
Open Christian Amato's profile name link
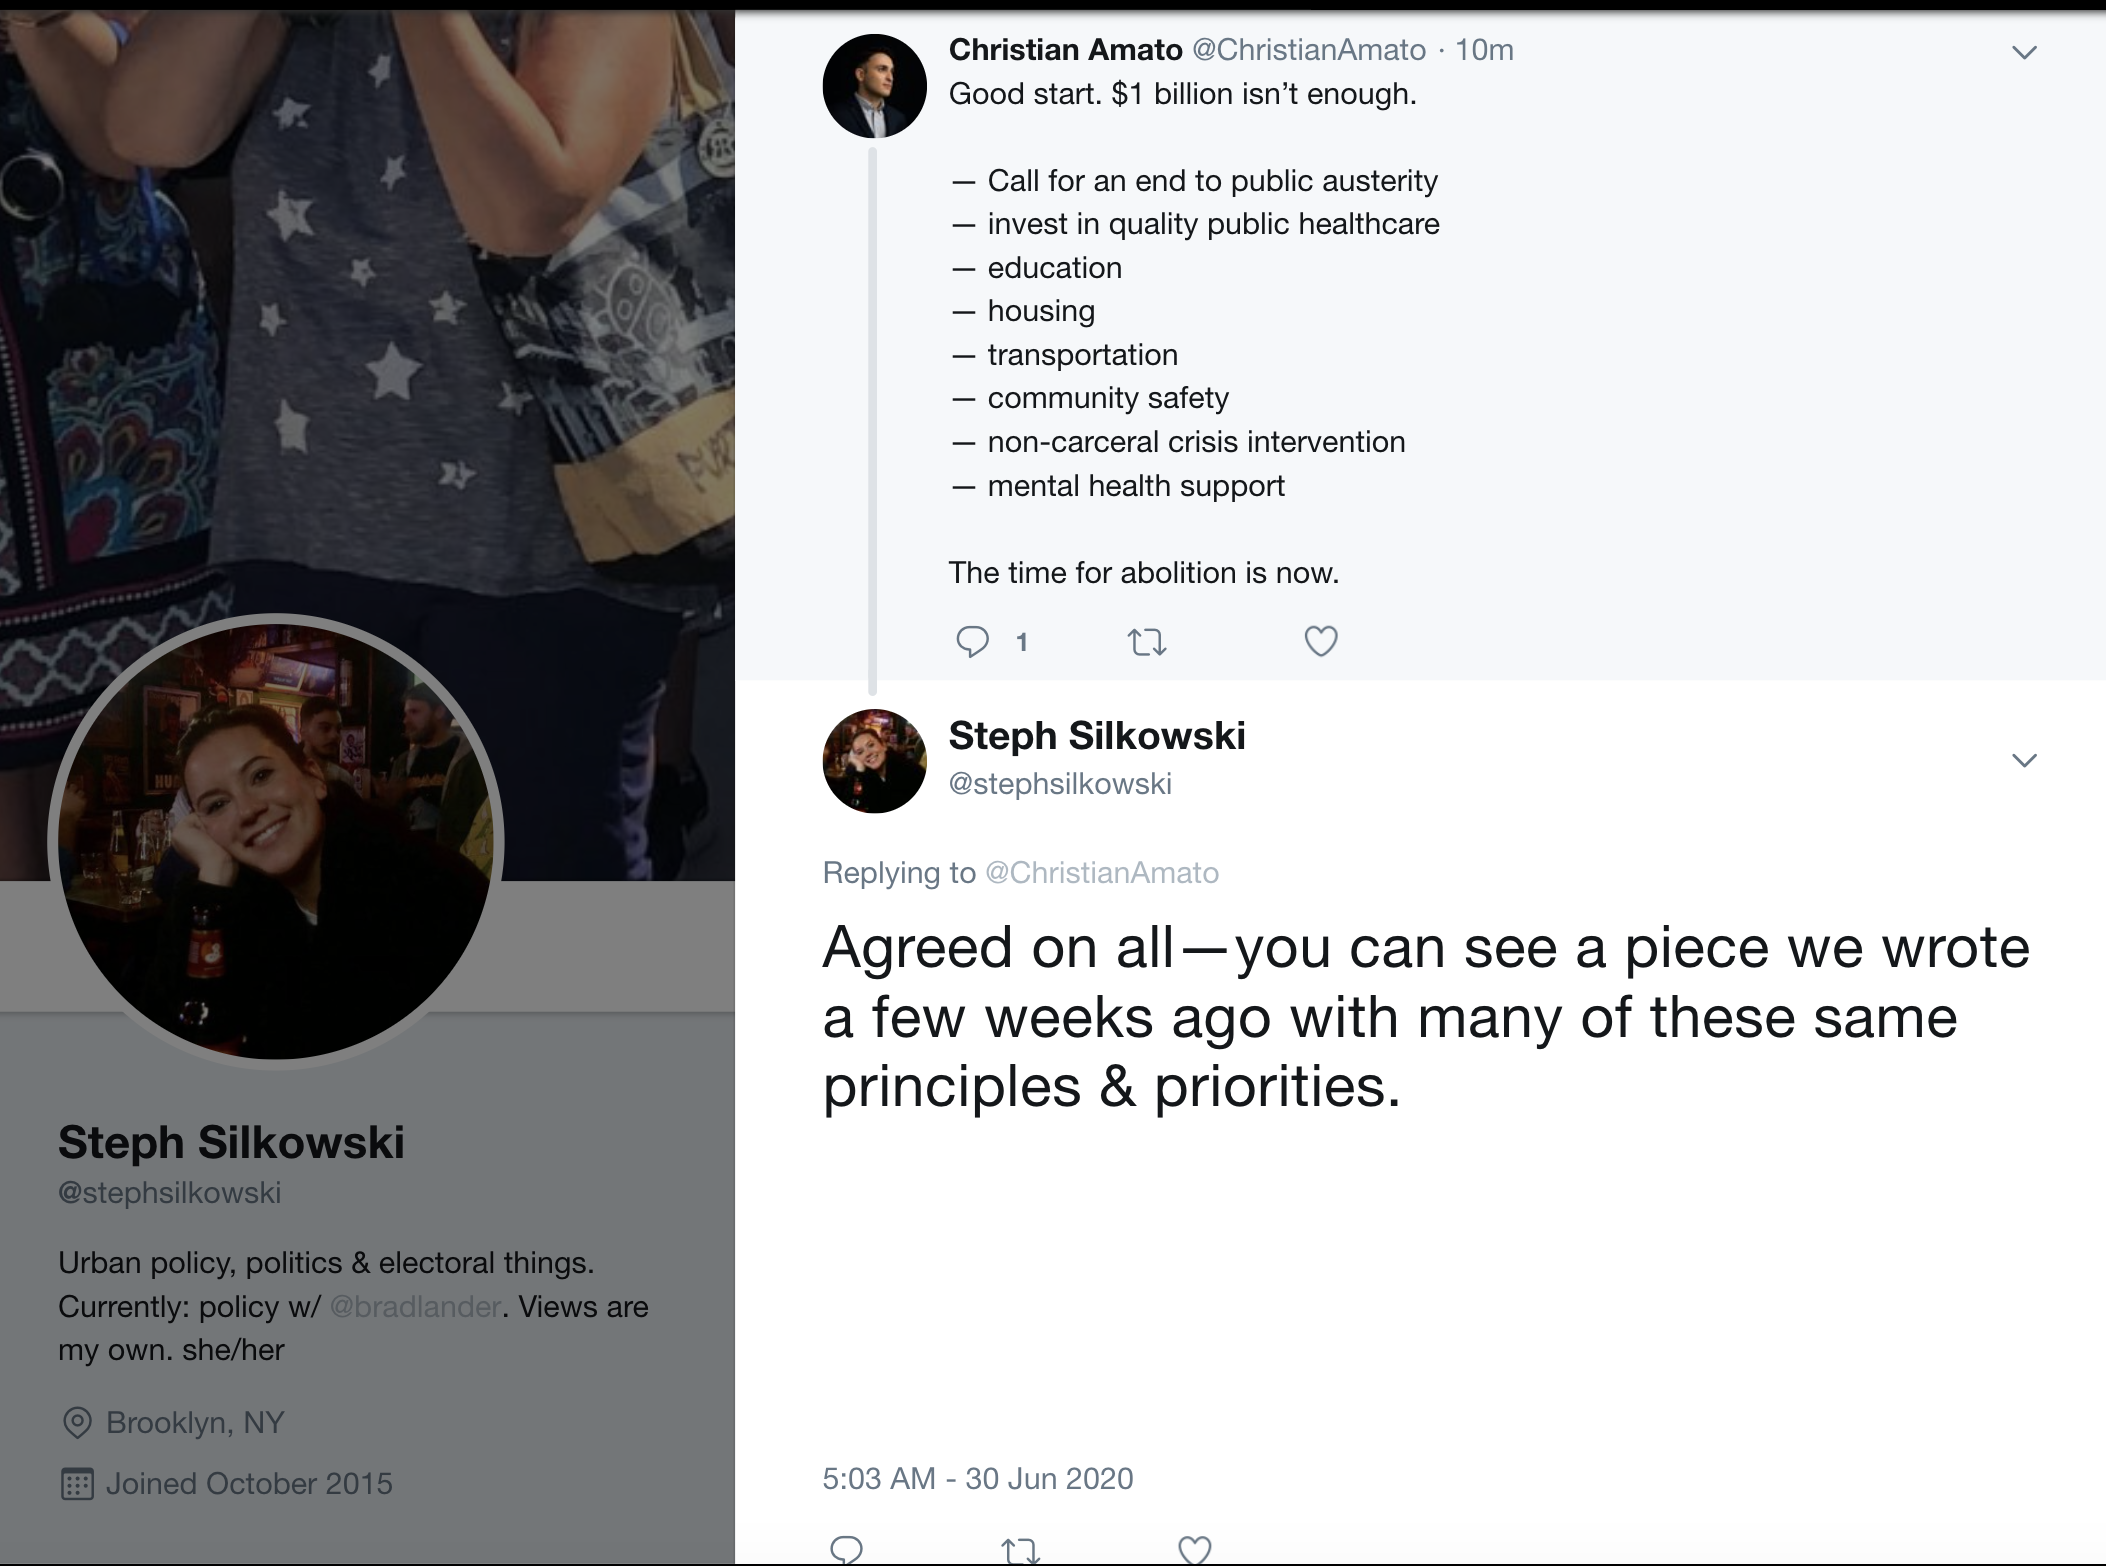pos(1065,49)
